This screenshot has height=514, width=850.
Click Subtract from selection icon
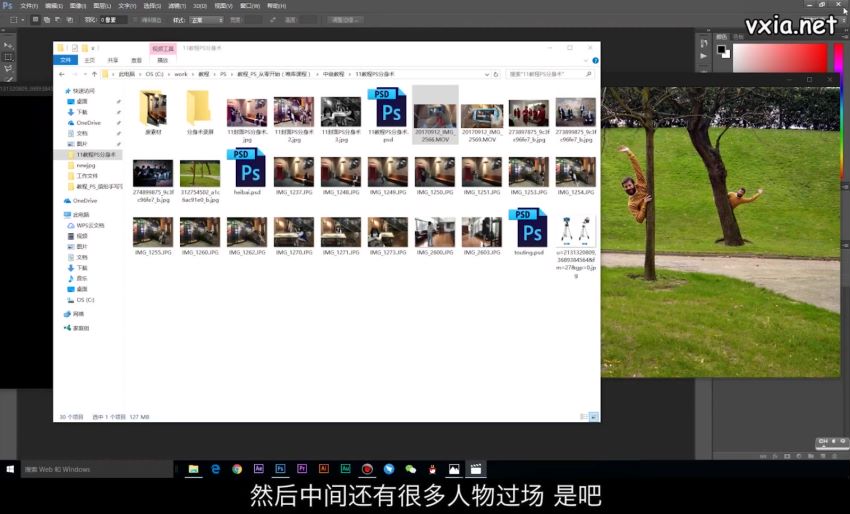tap(58, 20)
